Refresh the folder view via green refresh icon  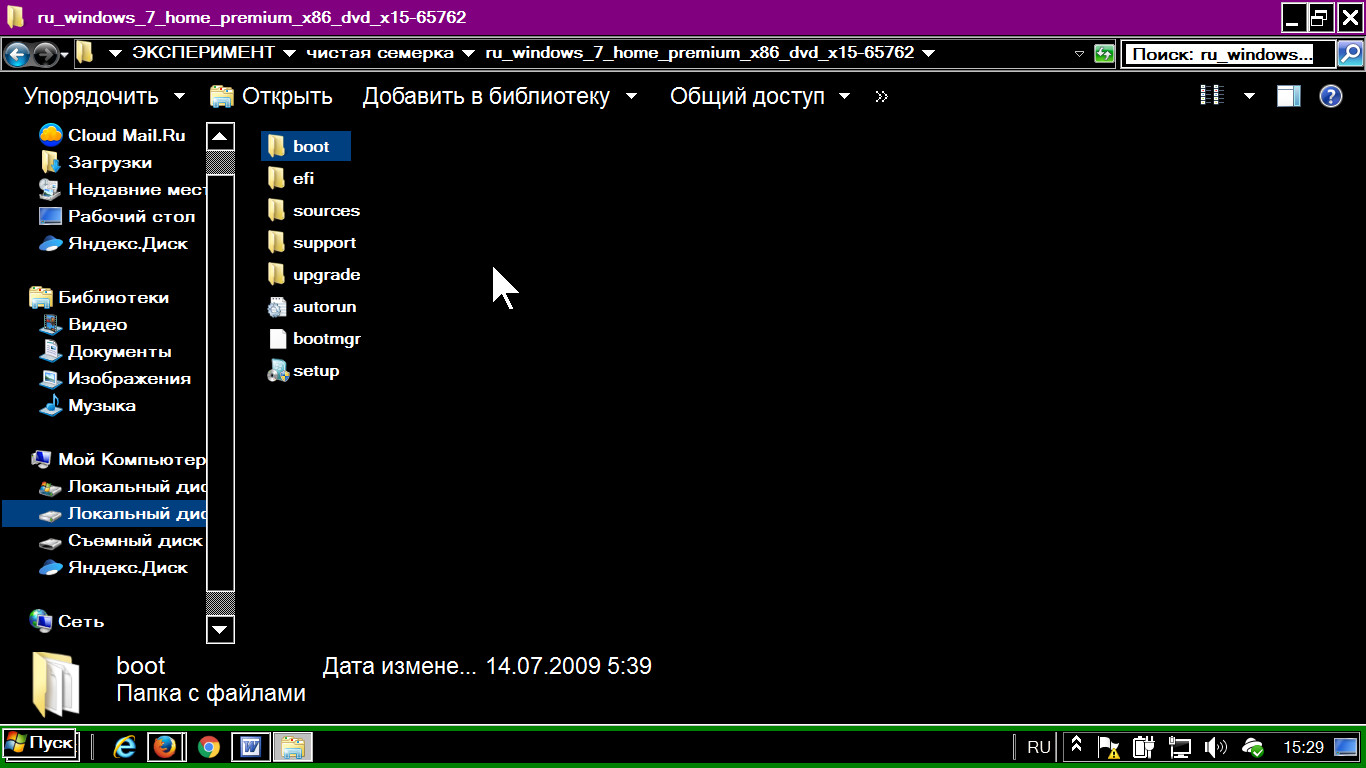click(x=1104, y=54)
